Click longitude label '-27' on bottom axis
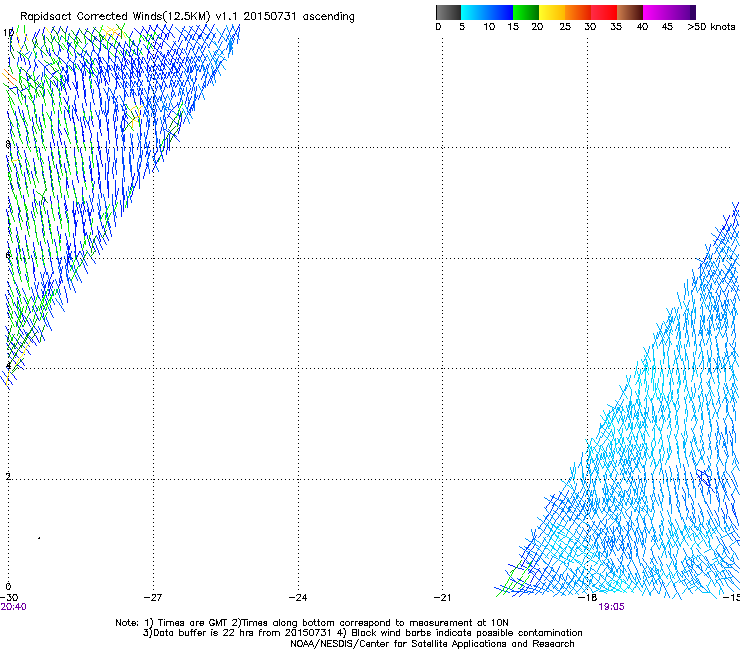Image resolution: width=740 pixels, height=650 pixels. click(153, 598)
